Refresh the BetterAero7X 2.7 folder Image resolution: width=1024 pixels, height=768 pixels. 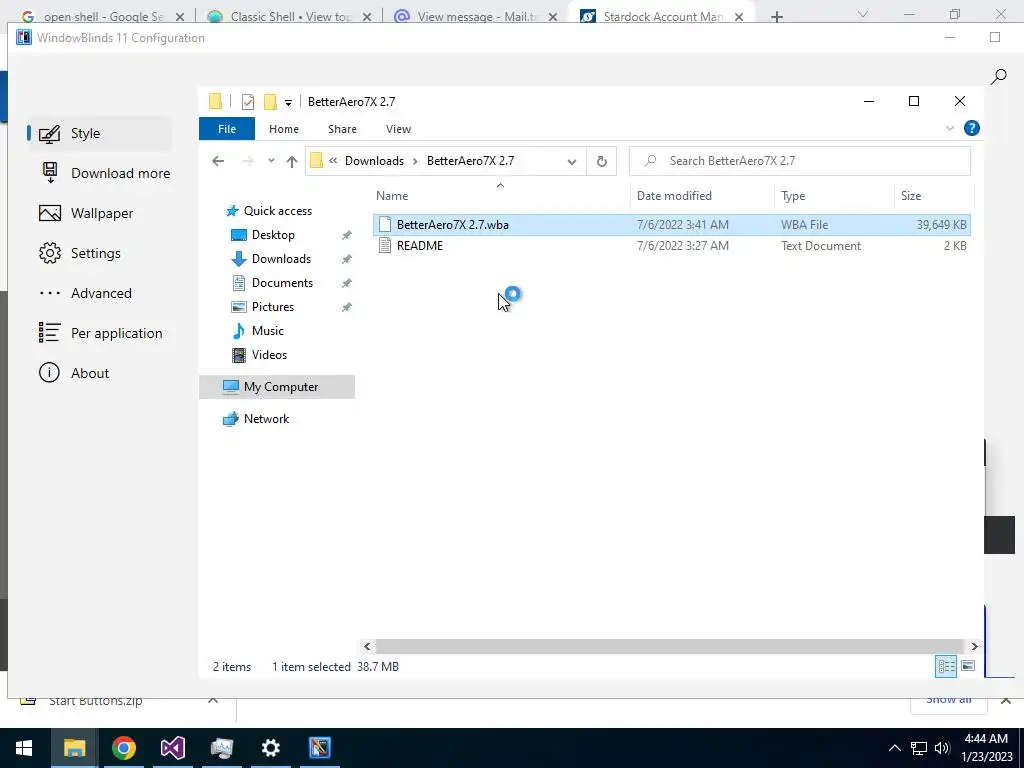tap(601, 161)
